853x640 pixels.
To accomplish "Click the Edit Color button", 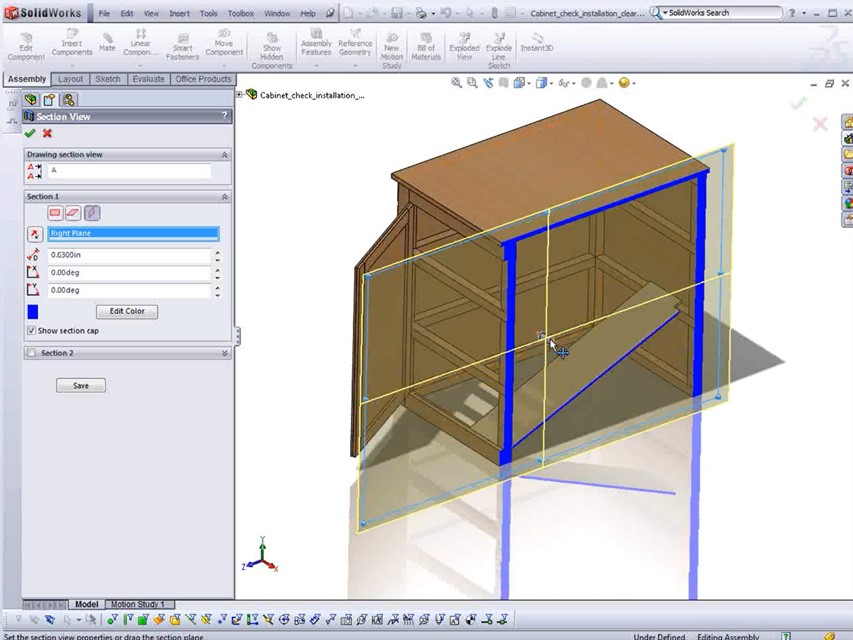I will tap(127, 311).
